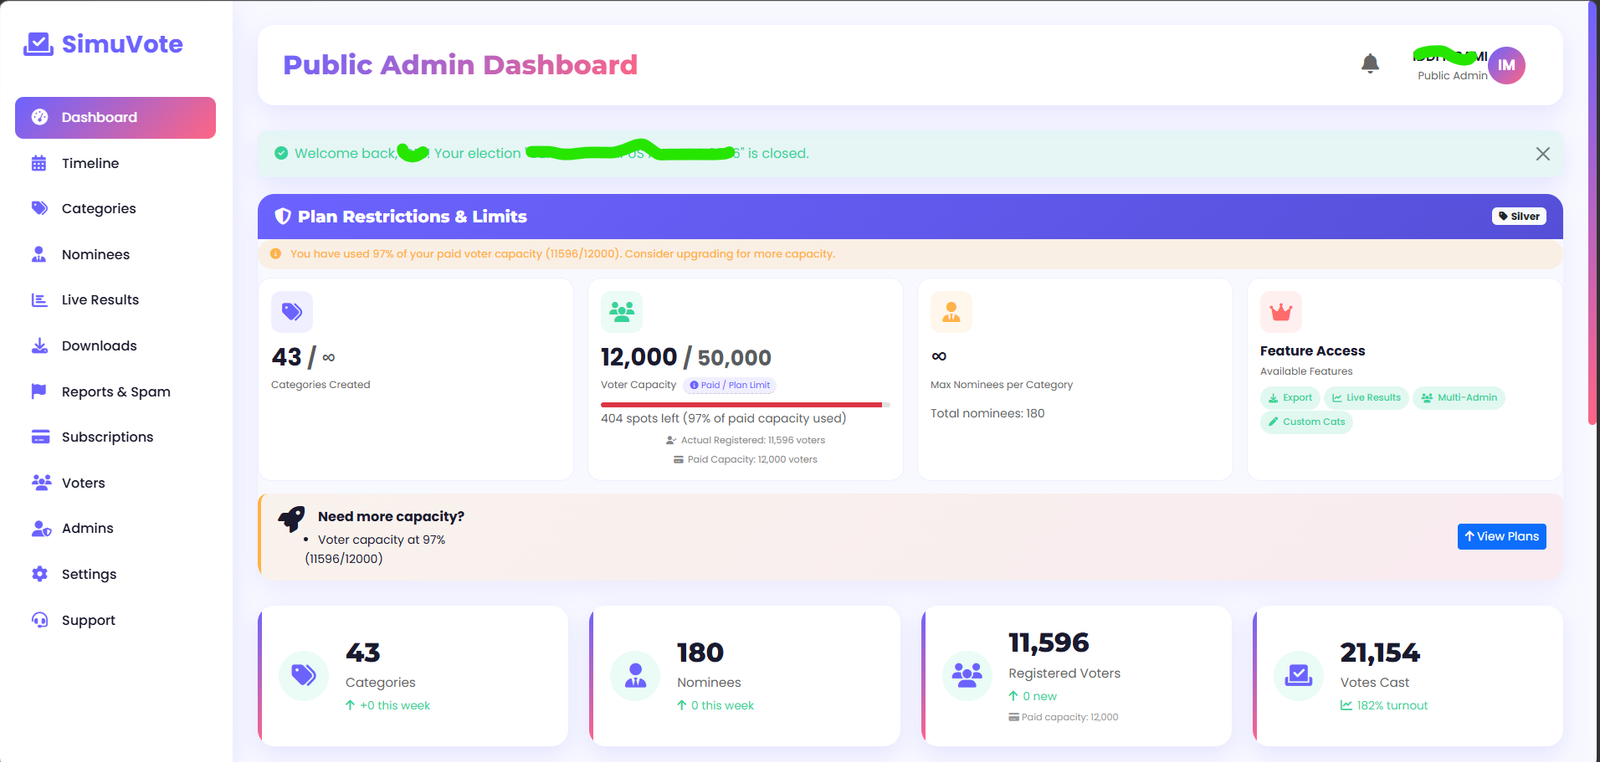Click the ballot icon in Votes Cast stat card

tap(1298, 675)
